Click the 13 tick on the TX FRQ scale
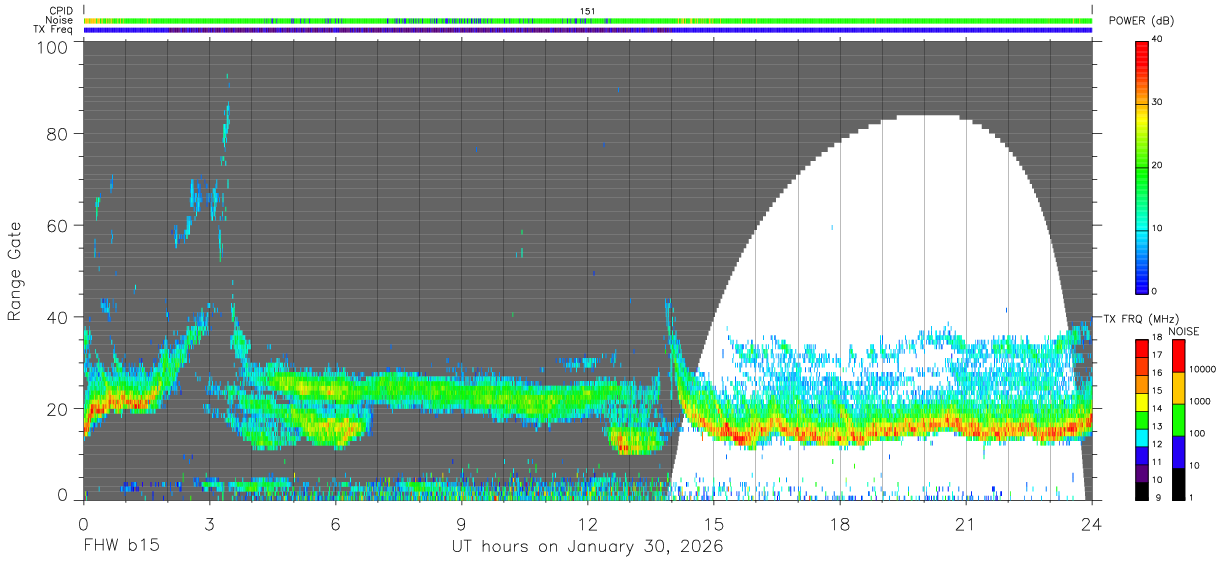 coord(1158,427)
